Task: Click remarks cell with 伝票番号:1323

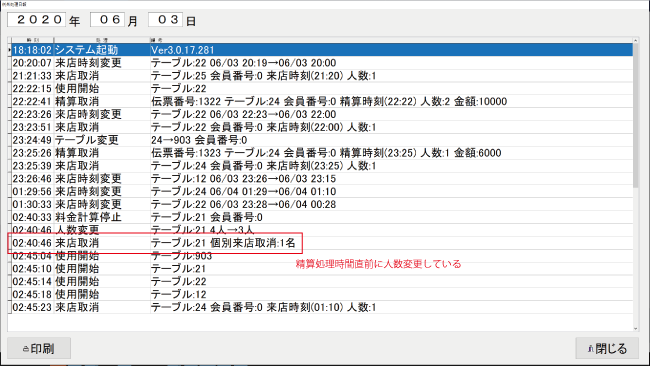Action: coord(391,153)
